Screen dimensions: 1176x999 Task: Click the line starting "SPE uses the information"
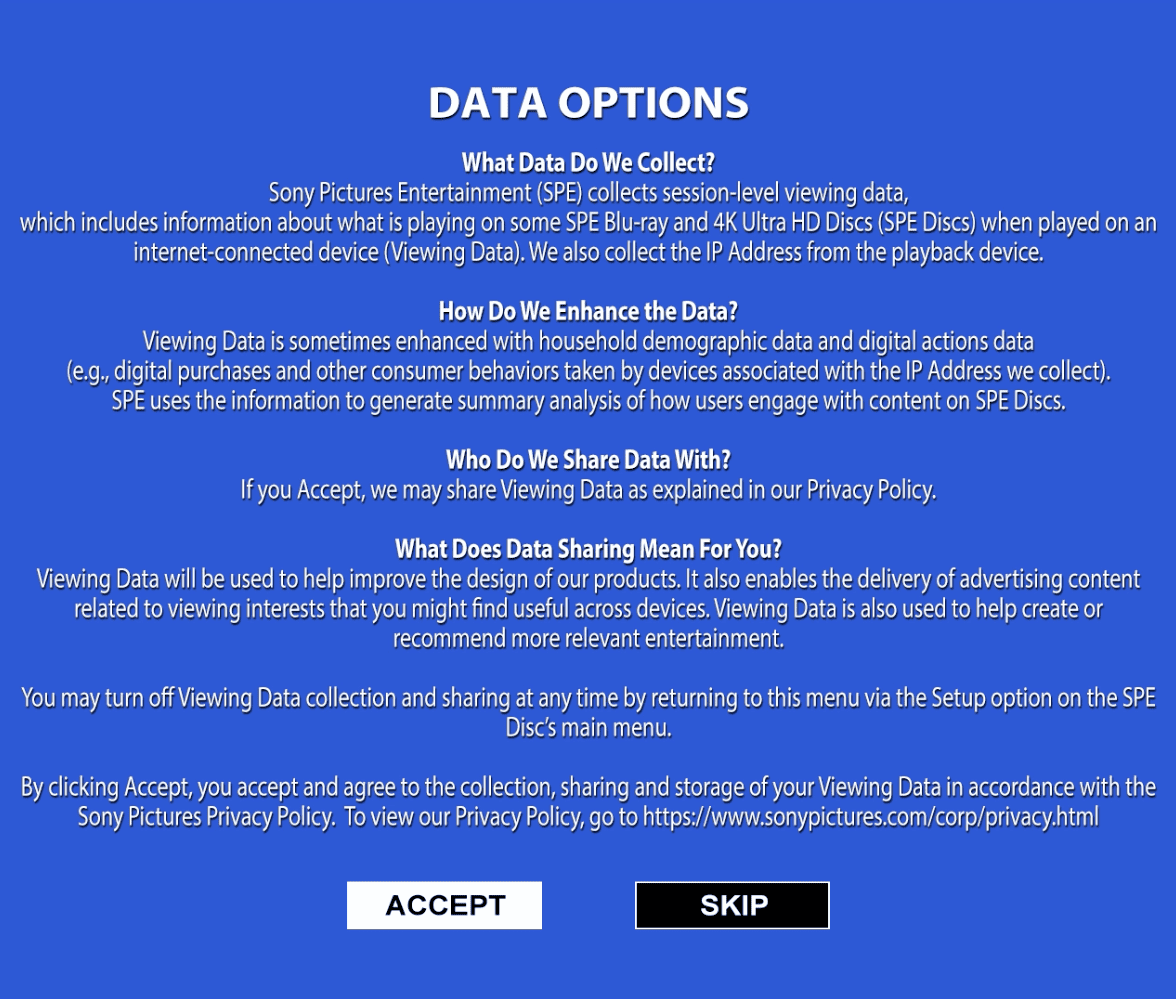tap(588, 401)
